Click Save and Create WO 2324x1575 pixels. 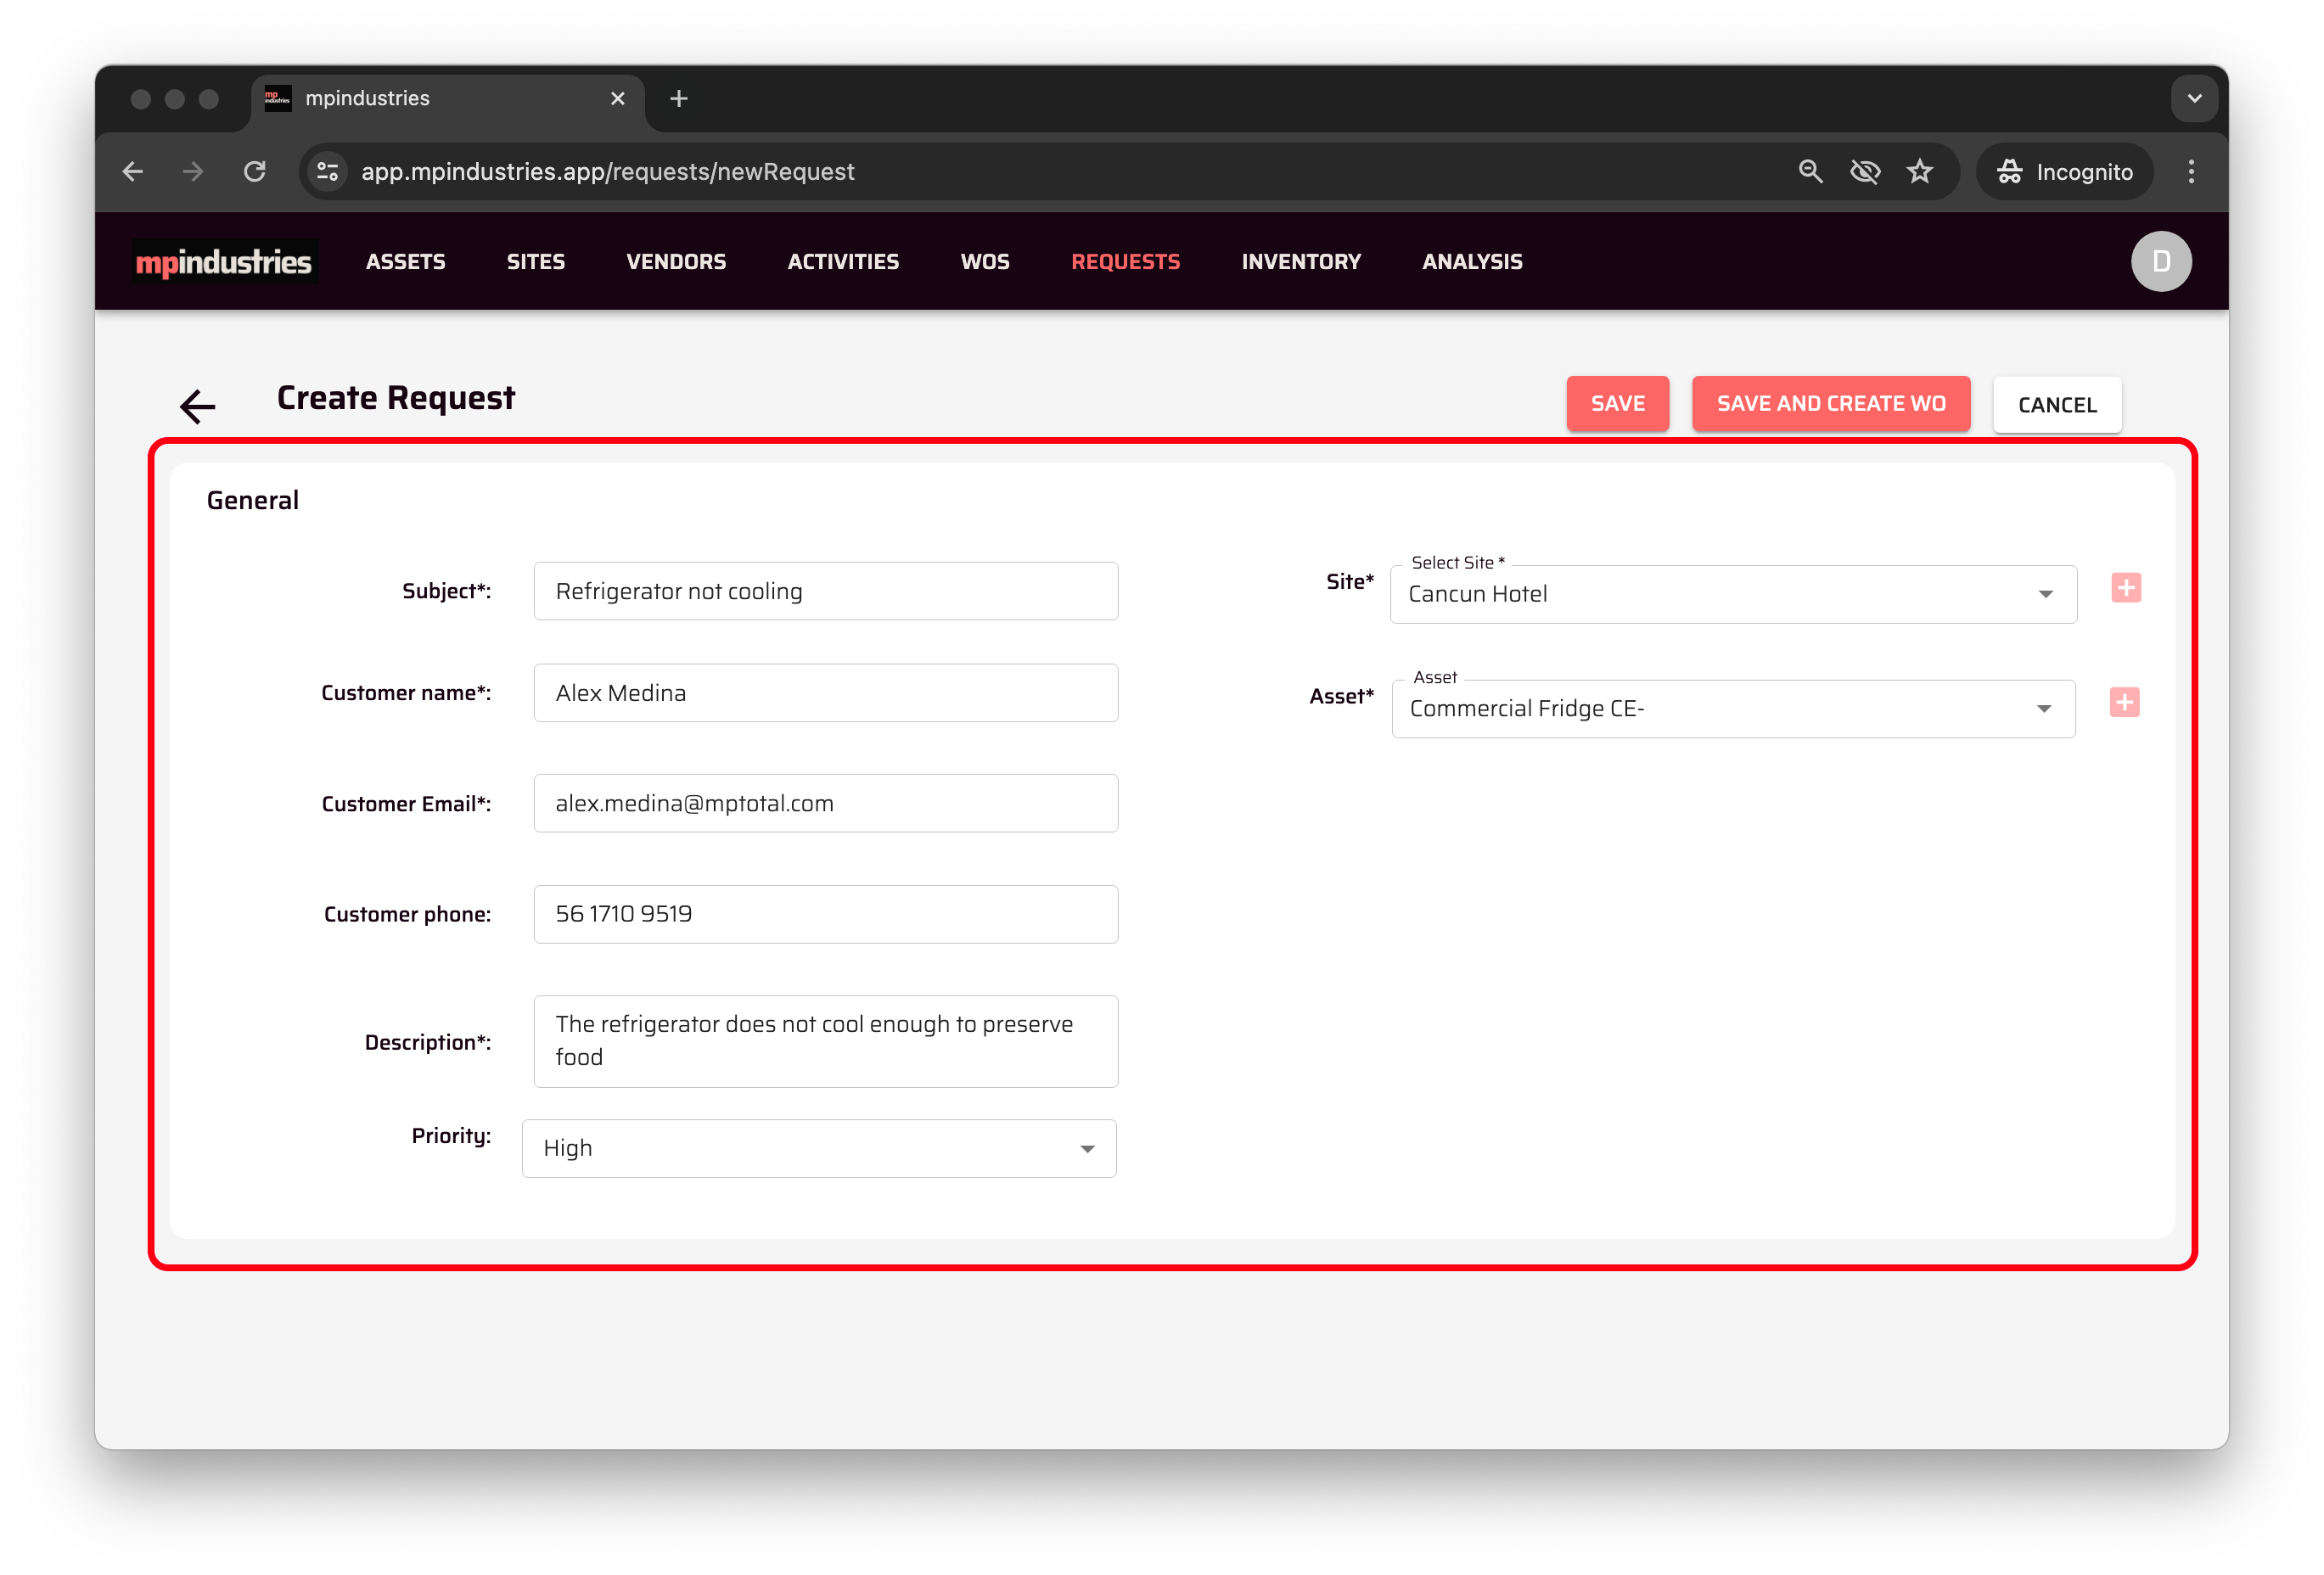point(1830,404)
